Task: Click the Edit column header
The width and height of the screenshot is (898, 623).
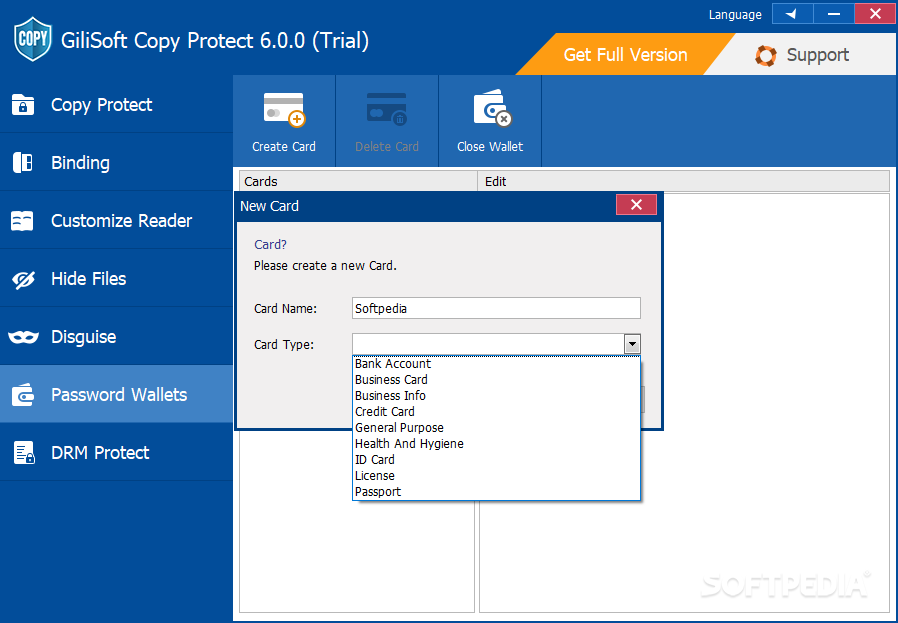Action: pos(683,182)
